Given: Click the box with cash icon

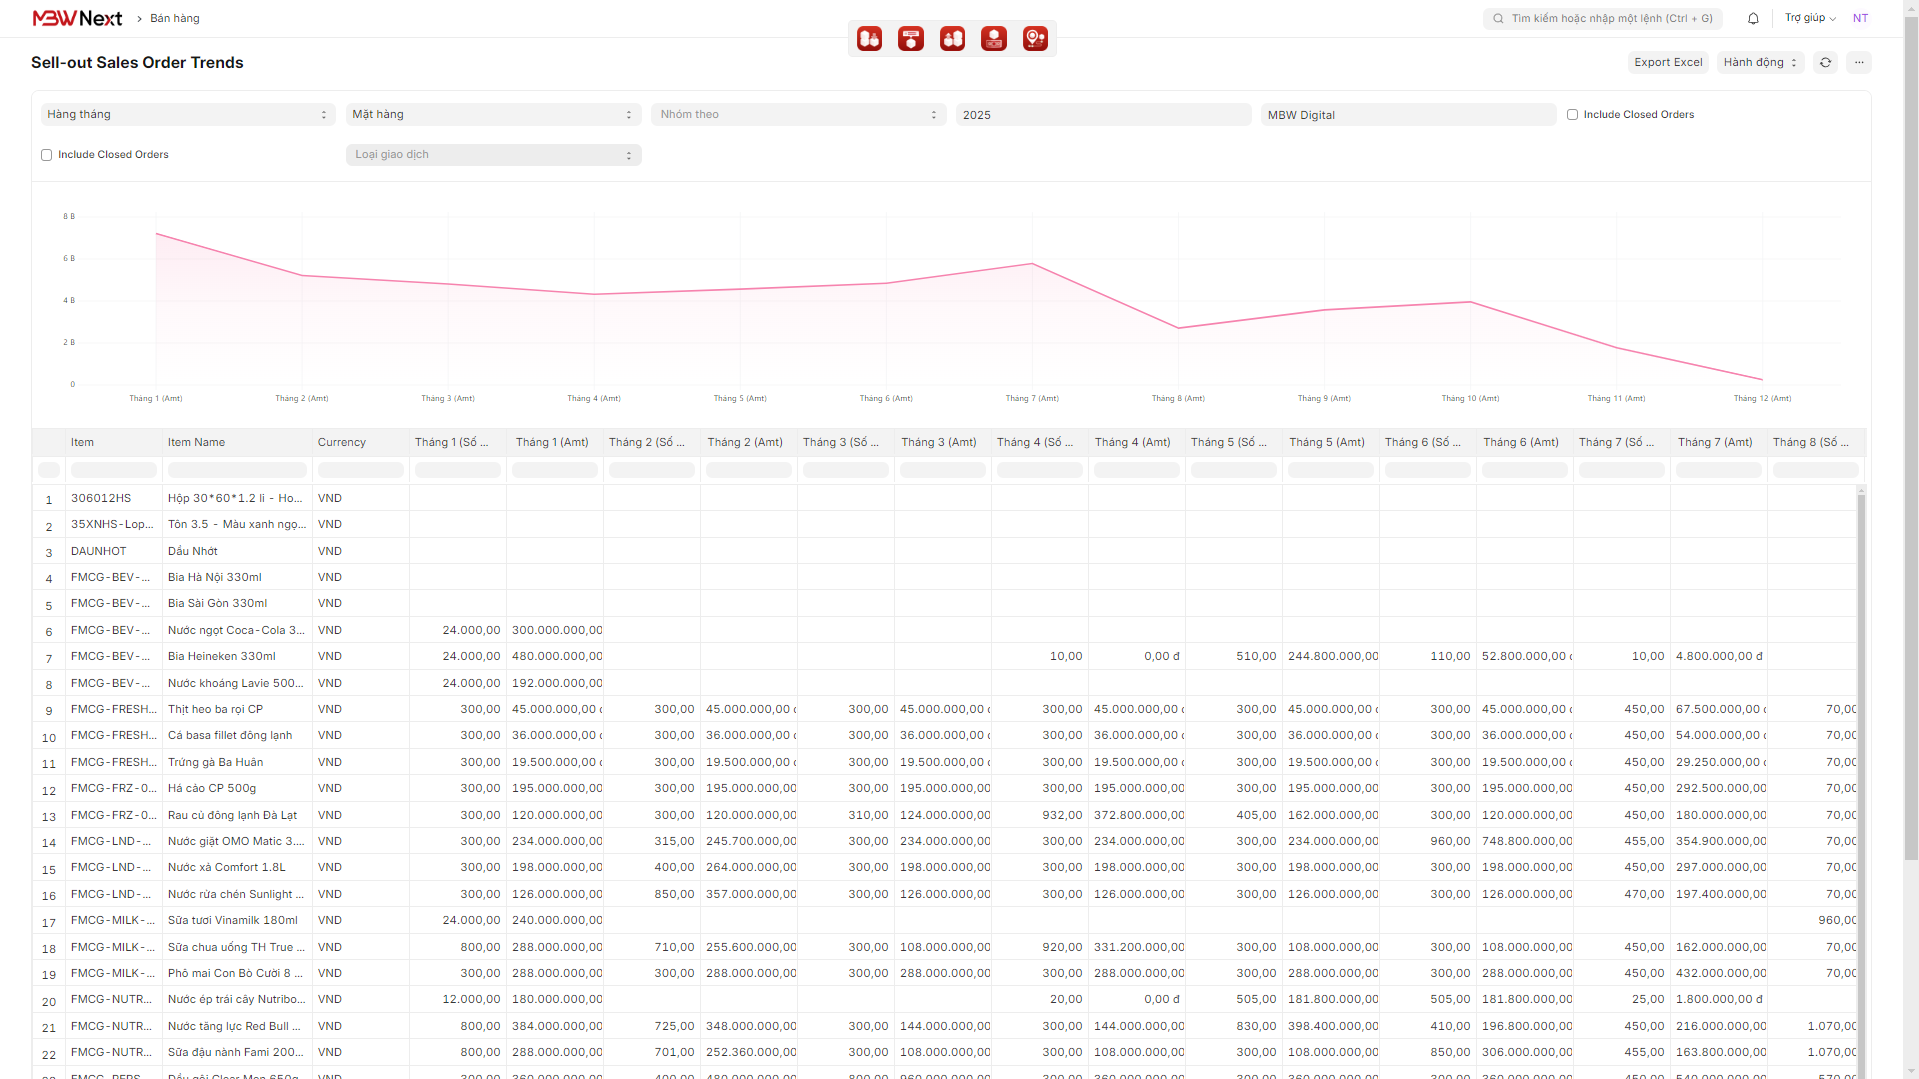Looking at the screenshot, I should [x=993, y=39].
